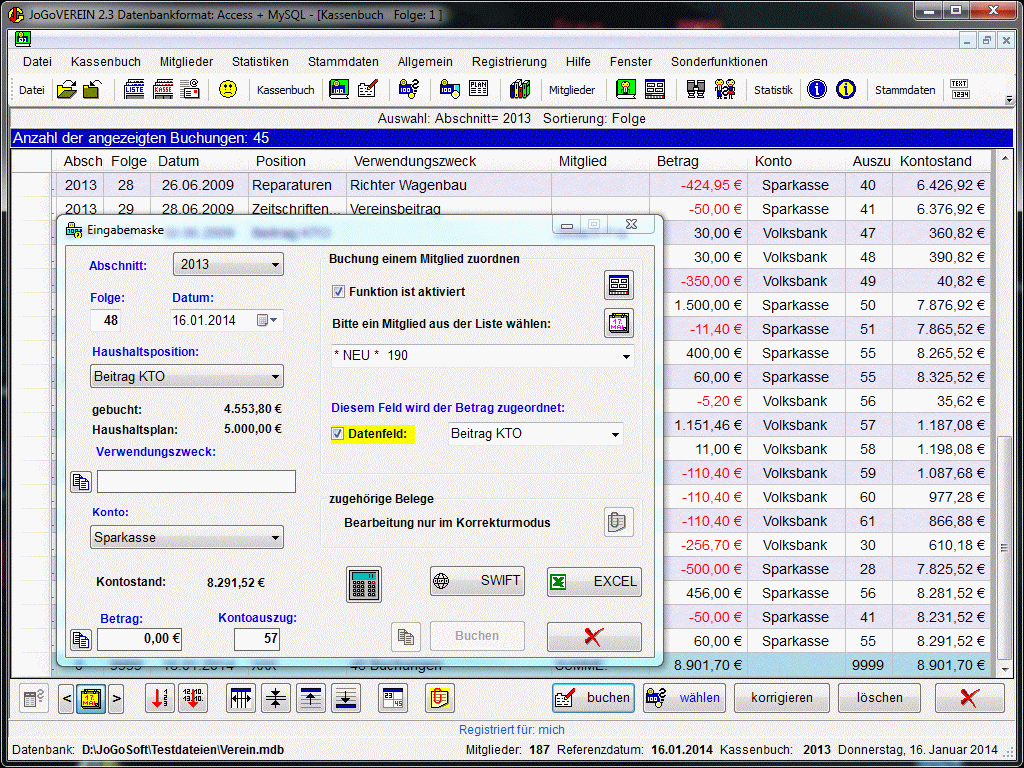Open the Mitglieder menu
The width and height of the screenshot is (1024, 768).
tap(187, 61)
